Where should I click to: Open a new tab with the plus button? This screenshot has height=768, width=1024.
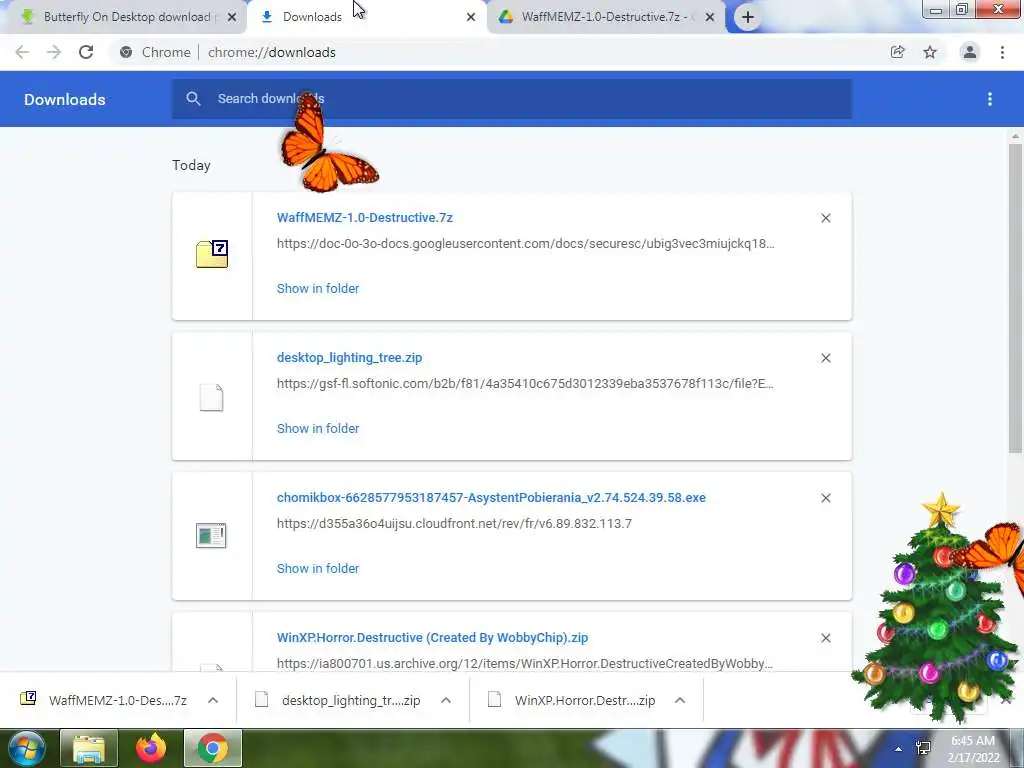tap(748, 17)
